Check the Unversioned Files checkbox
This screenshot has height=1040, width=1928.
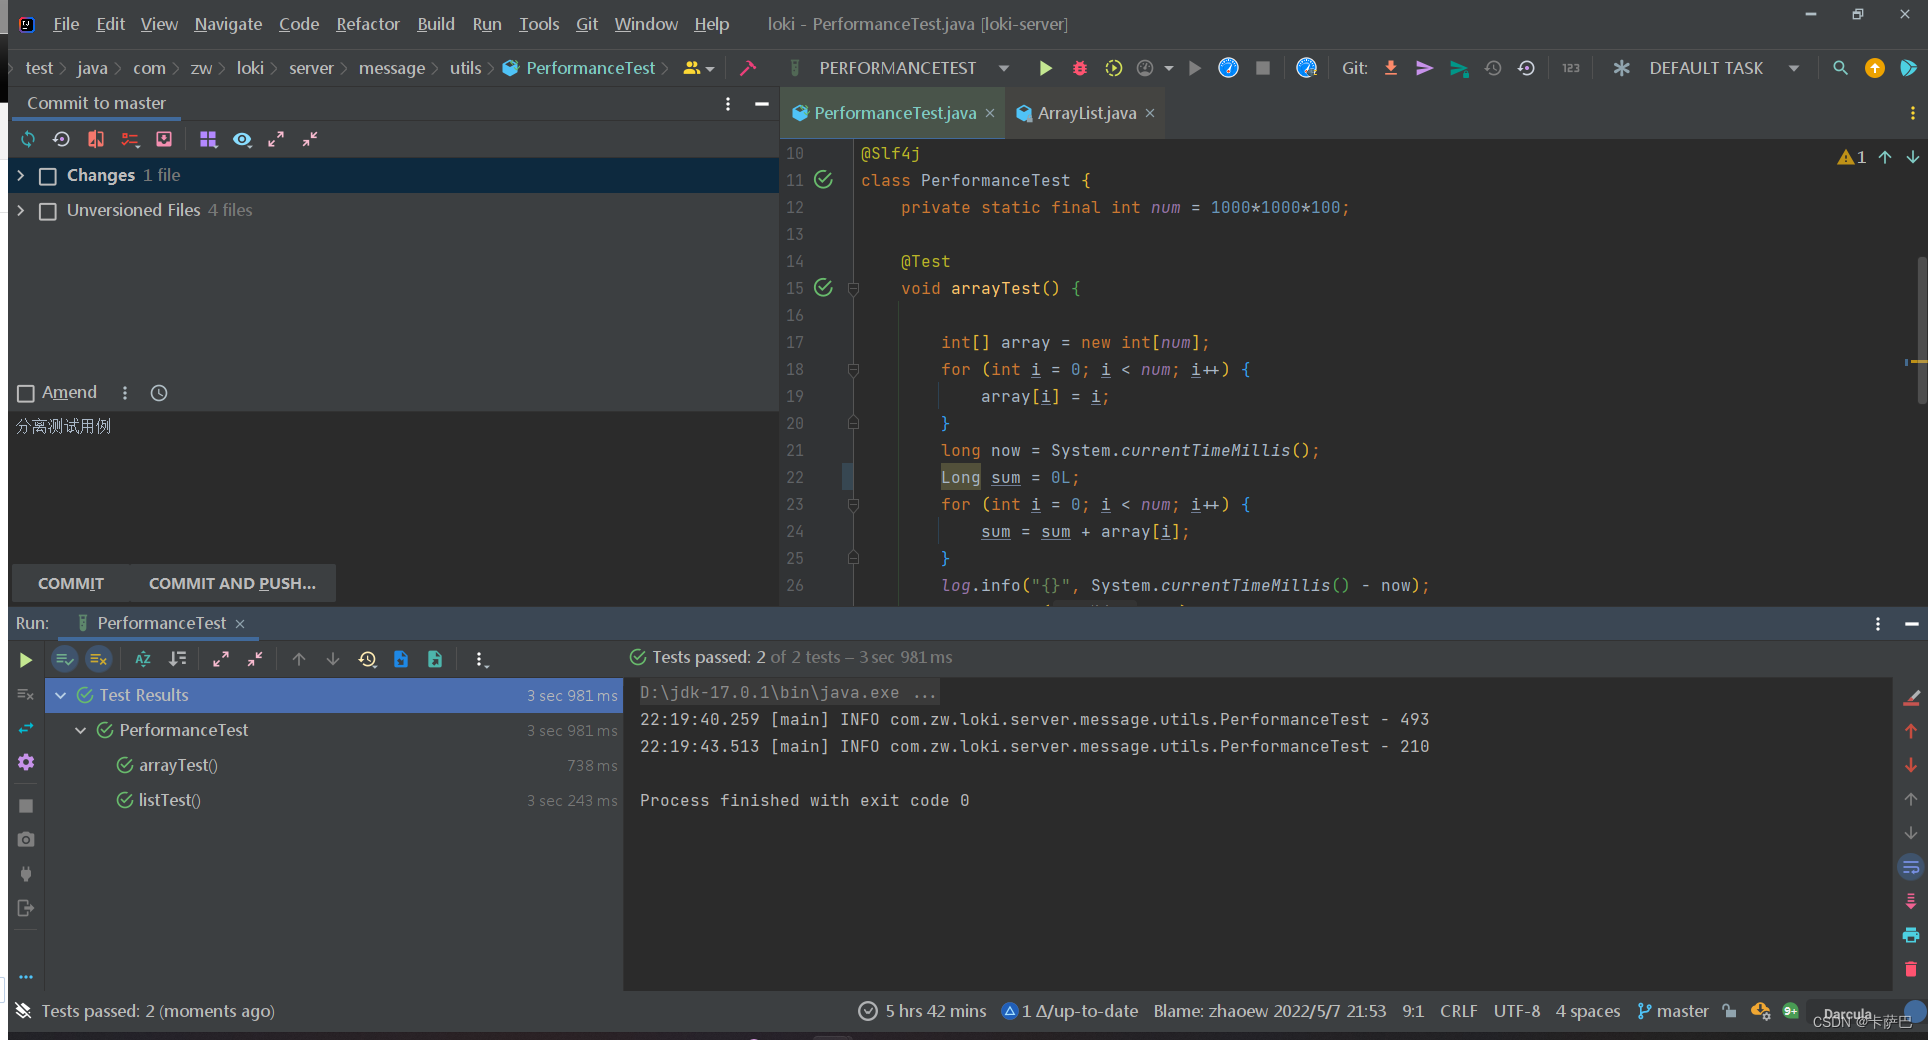[x=47, y=211]
